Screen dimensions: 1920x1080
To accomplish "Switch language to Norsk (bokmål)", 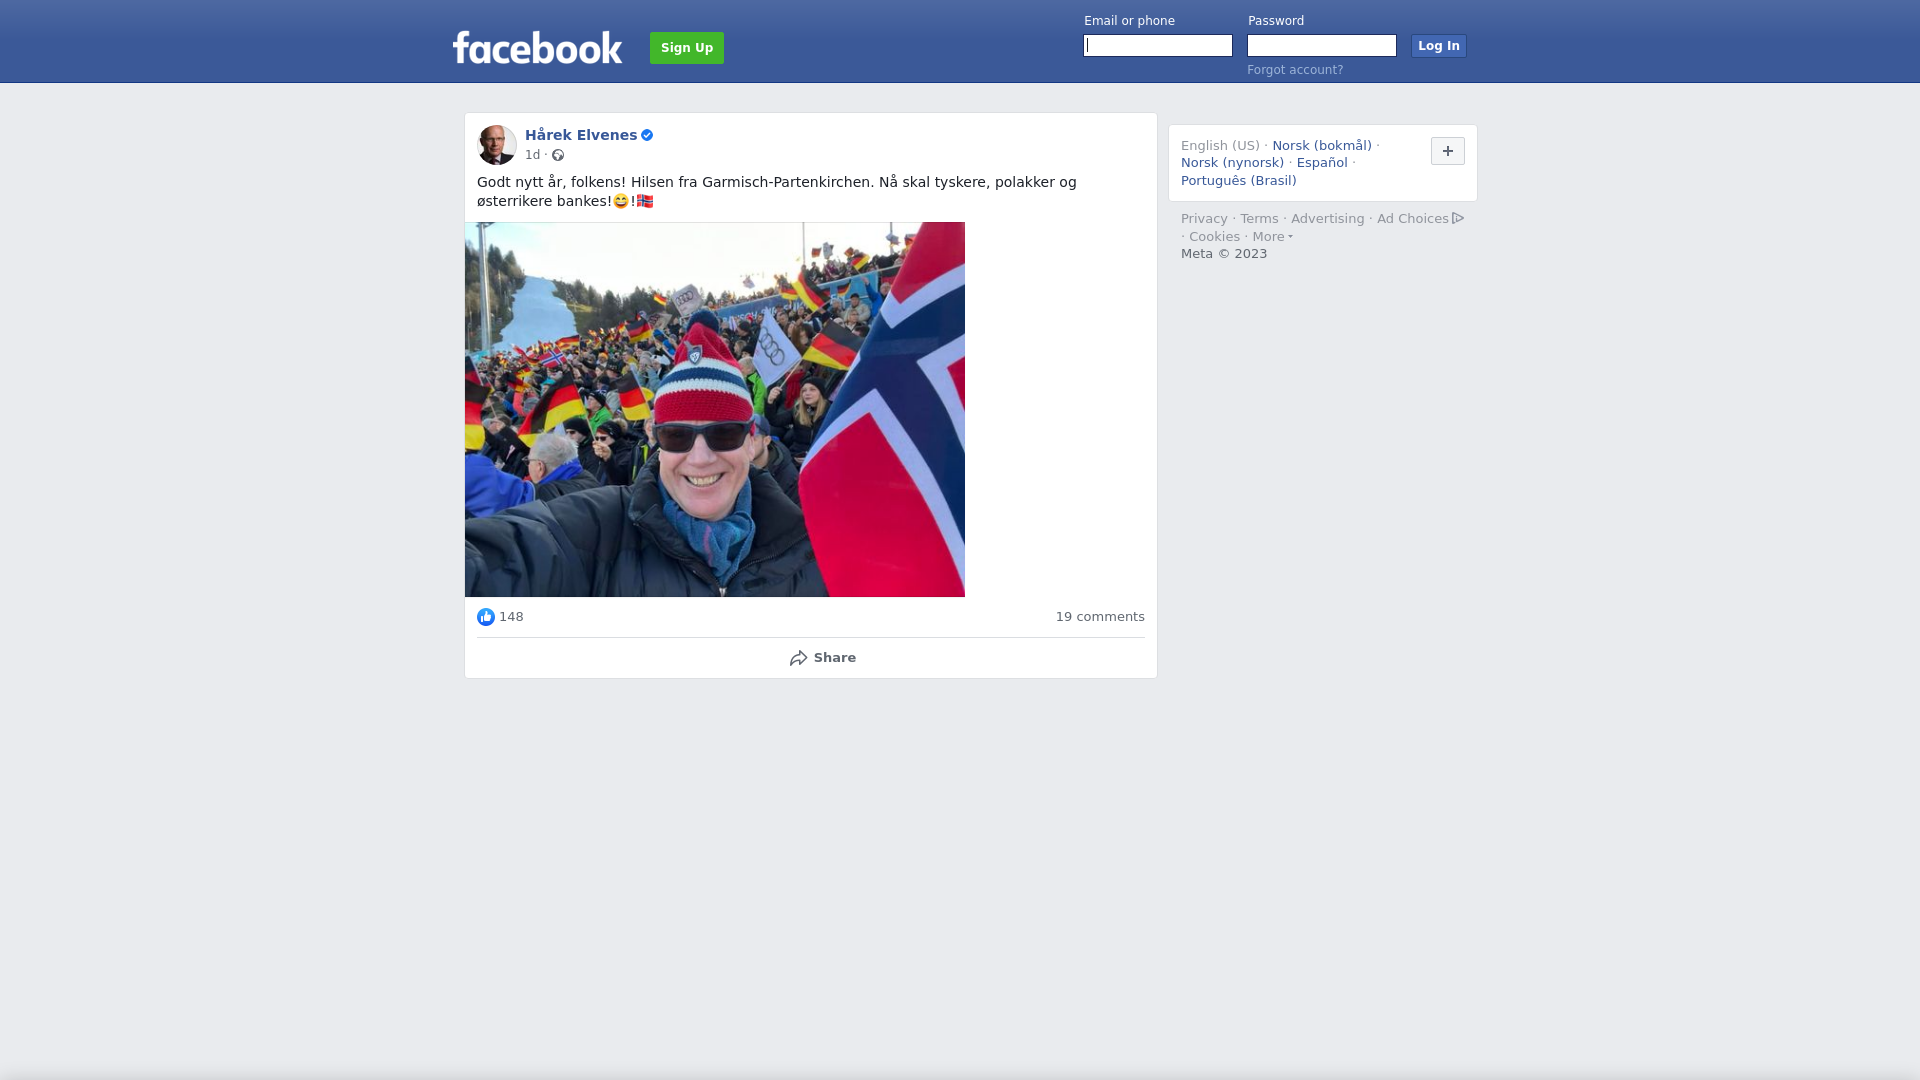I will tap(1322, 146).
